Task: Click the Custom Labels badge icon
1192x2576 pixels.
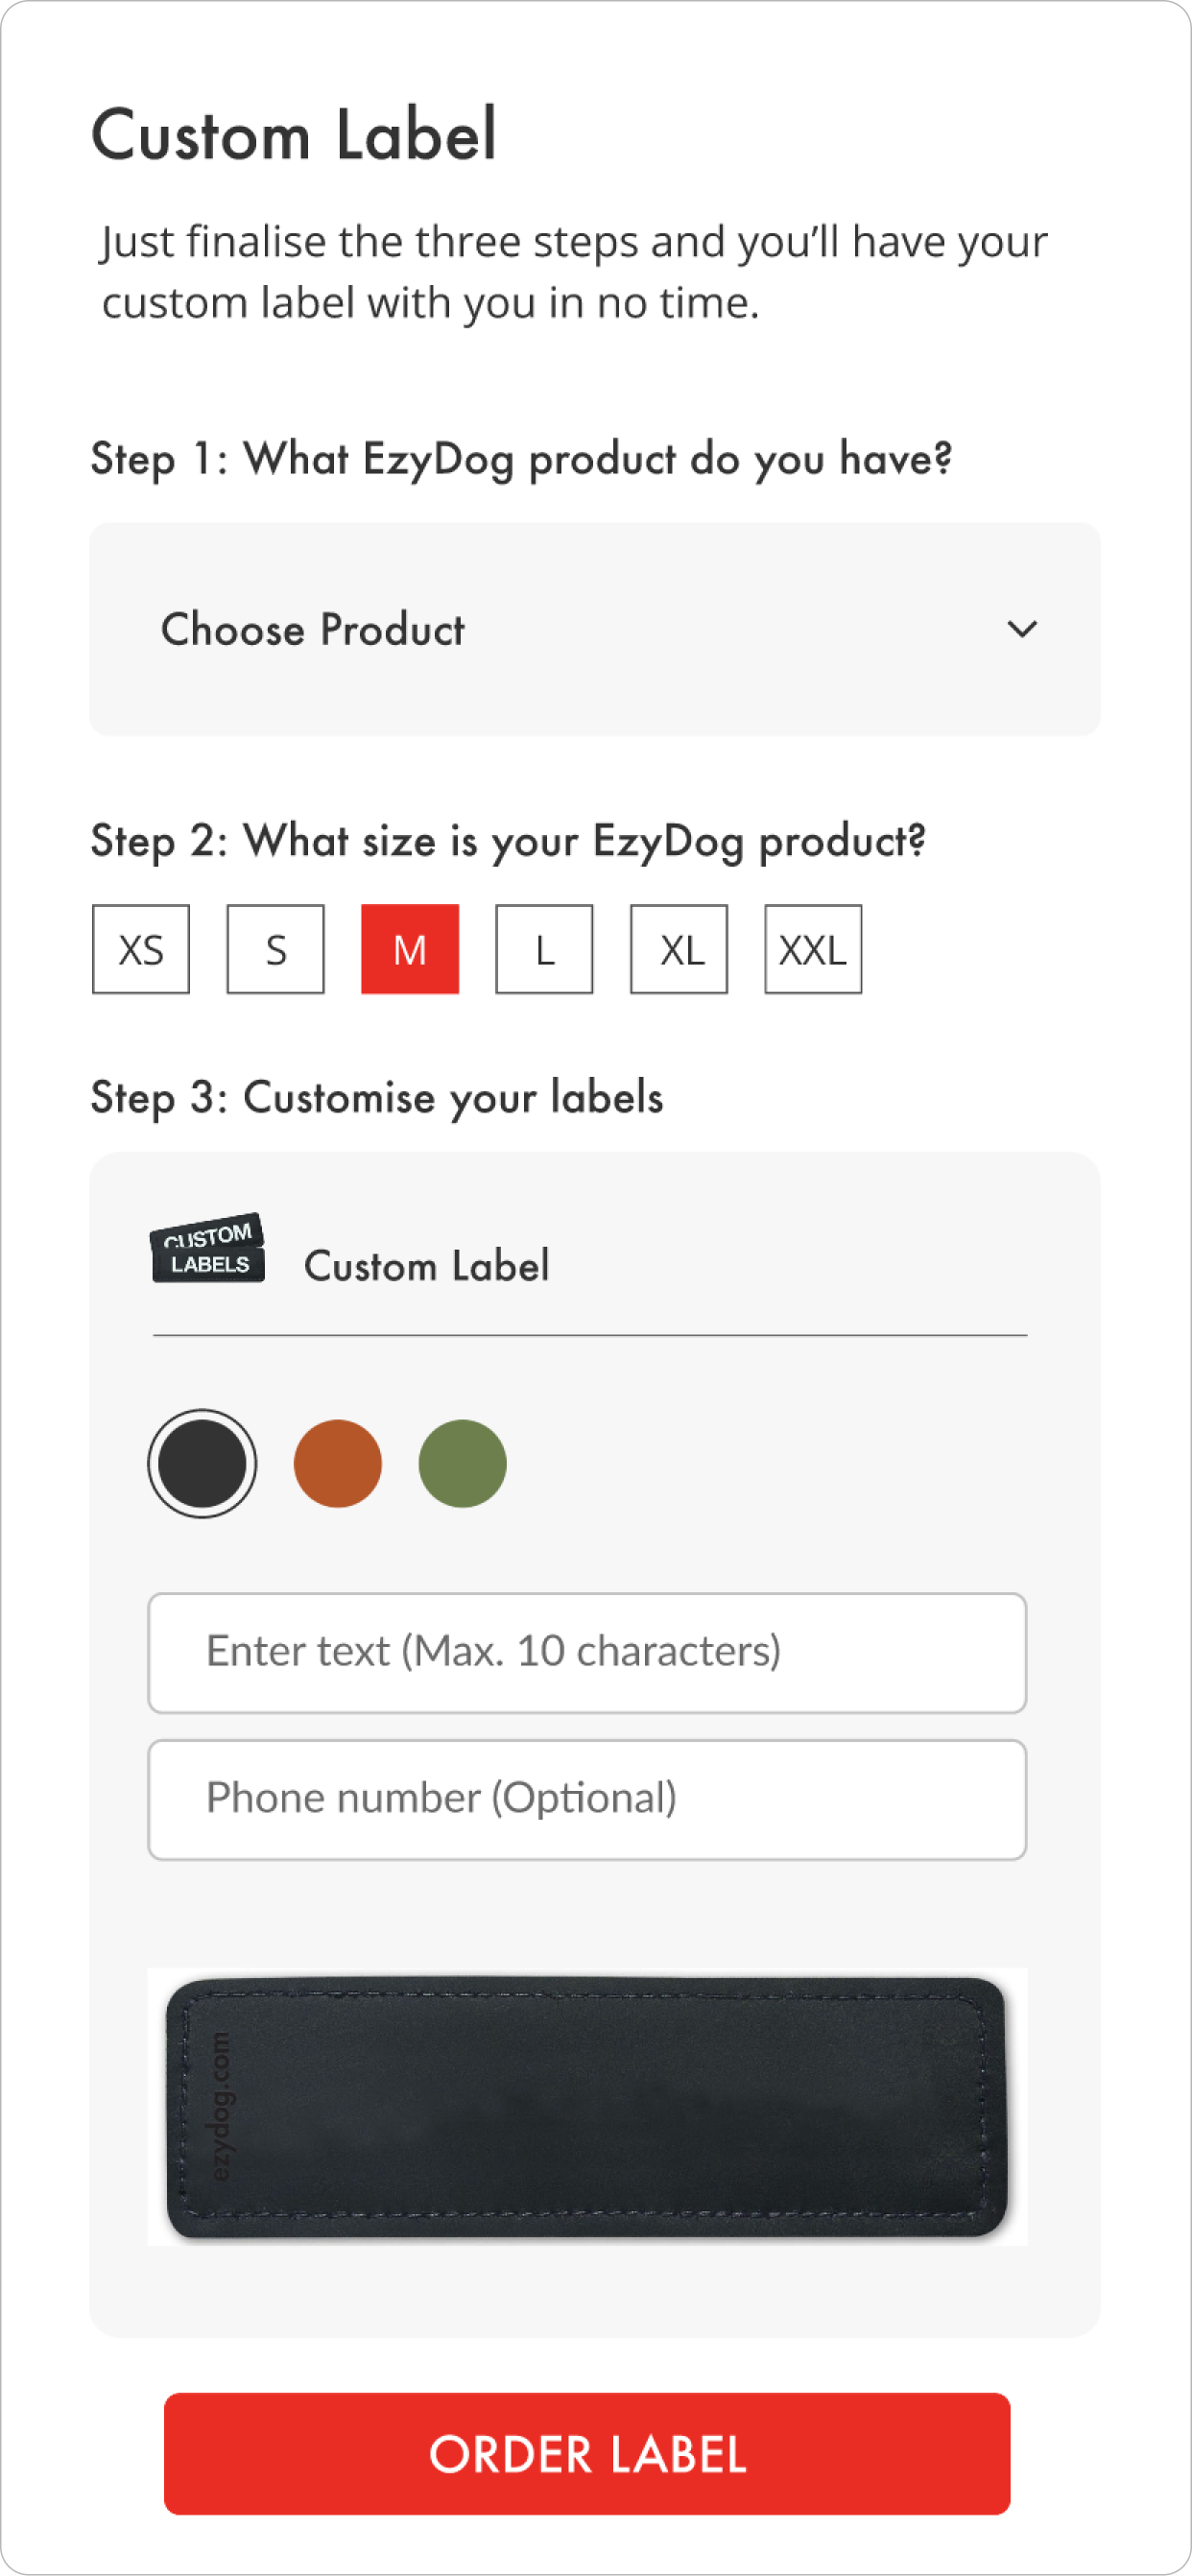Action: (208, 1249)
